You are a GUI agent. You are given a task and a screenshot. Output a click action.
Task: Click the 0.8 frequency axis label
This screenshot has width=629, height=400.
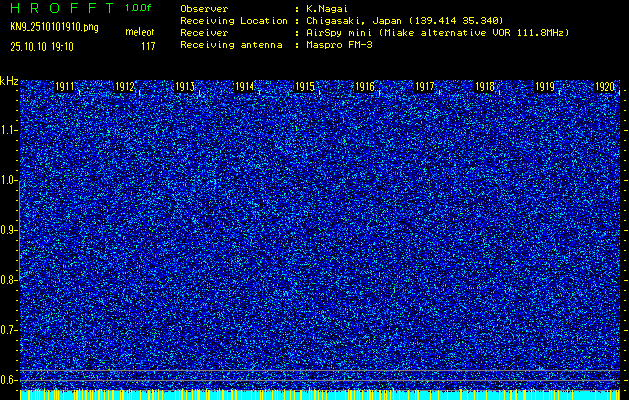click(9, 279)
